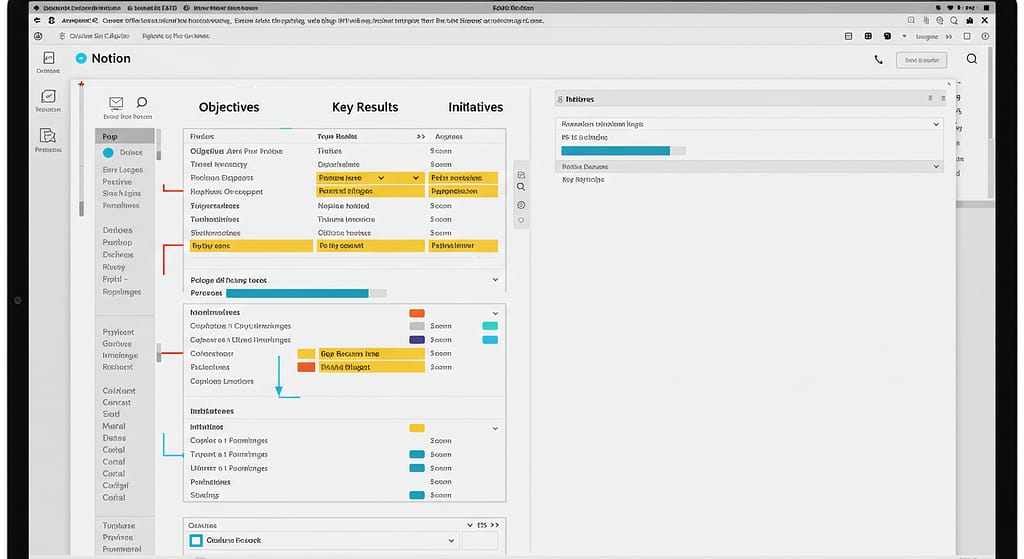Switch to the Initatives tab

475,107
